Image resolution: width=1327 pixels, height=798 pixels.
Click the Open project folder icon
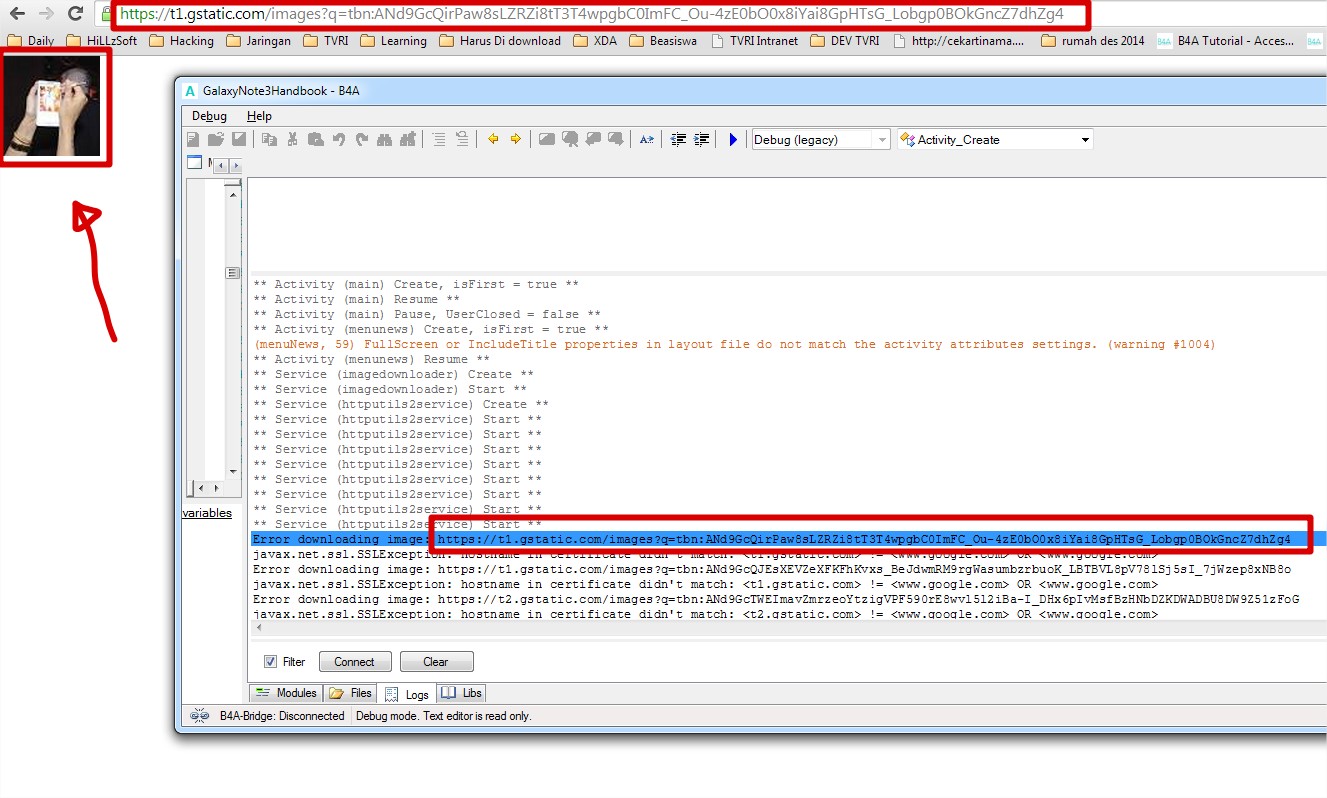tap(216, 140)
